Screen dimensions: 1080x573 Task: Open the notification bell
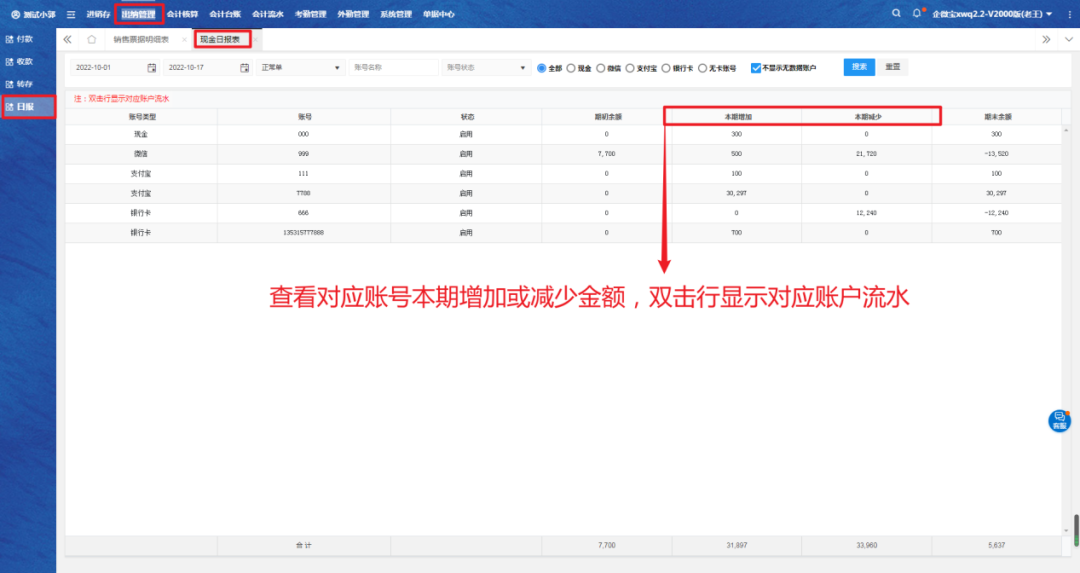917,14
